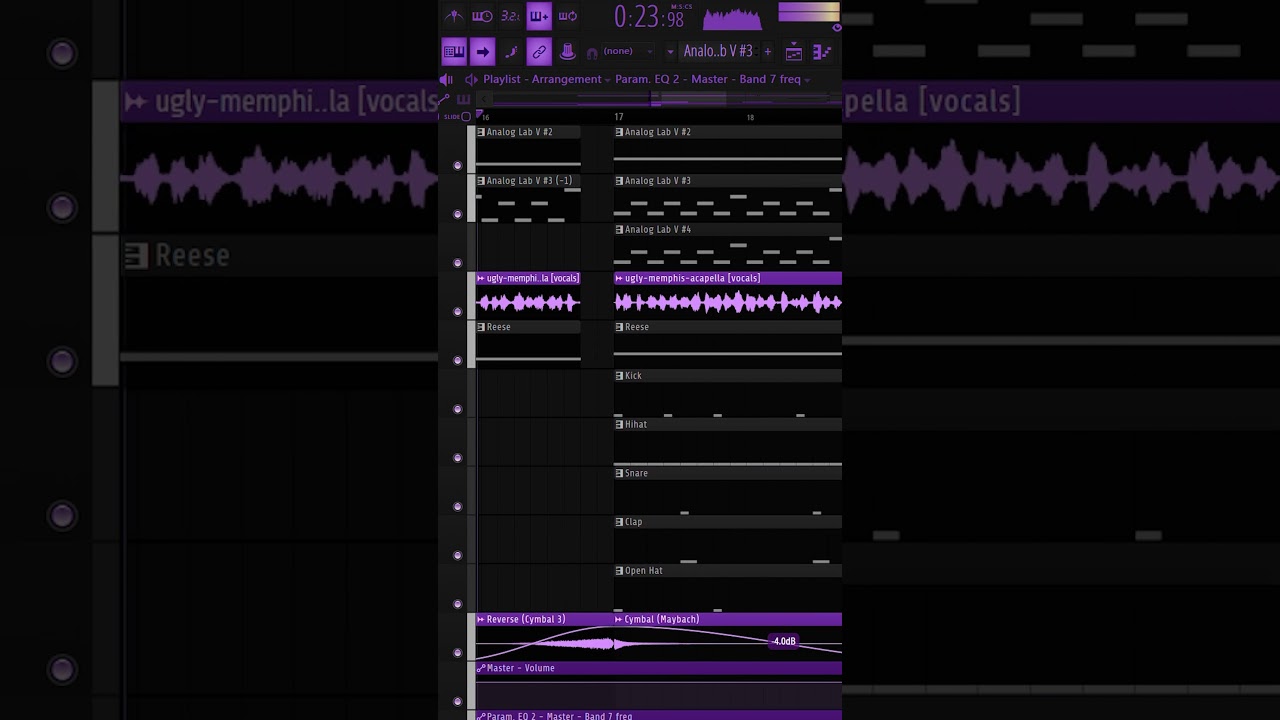Open the Kick pattern clip menu icon

coord(619,376)
